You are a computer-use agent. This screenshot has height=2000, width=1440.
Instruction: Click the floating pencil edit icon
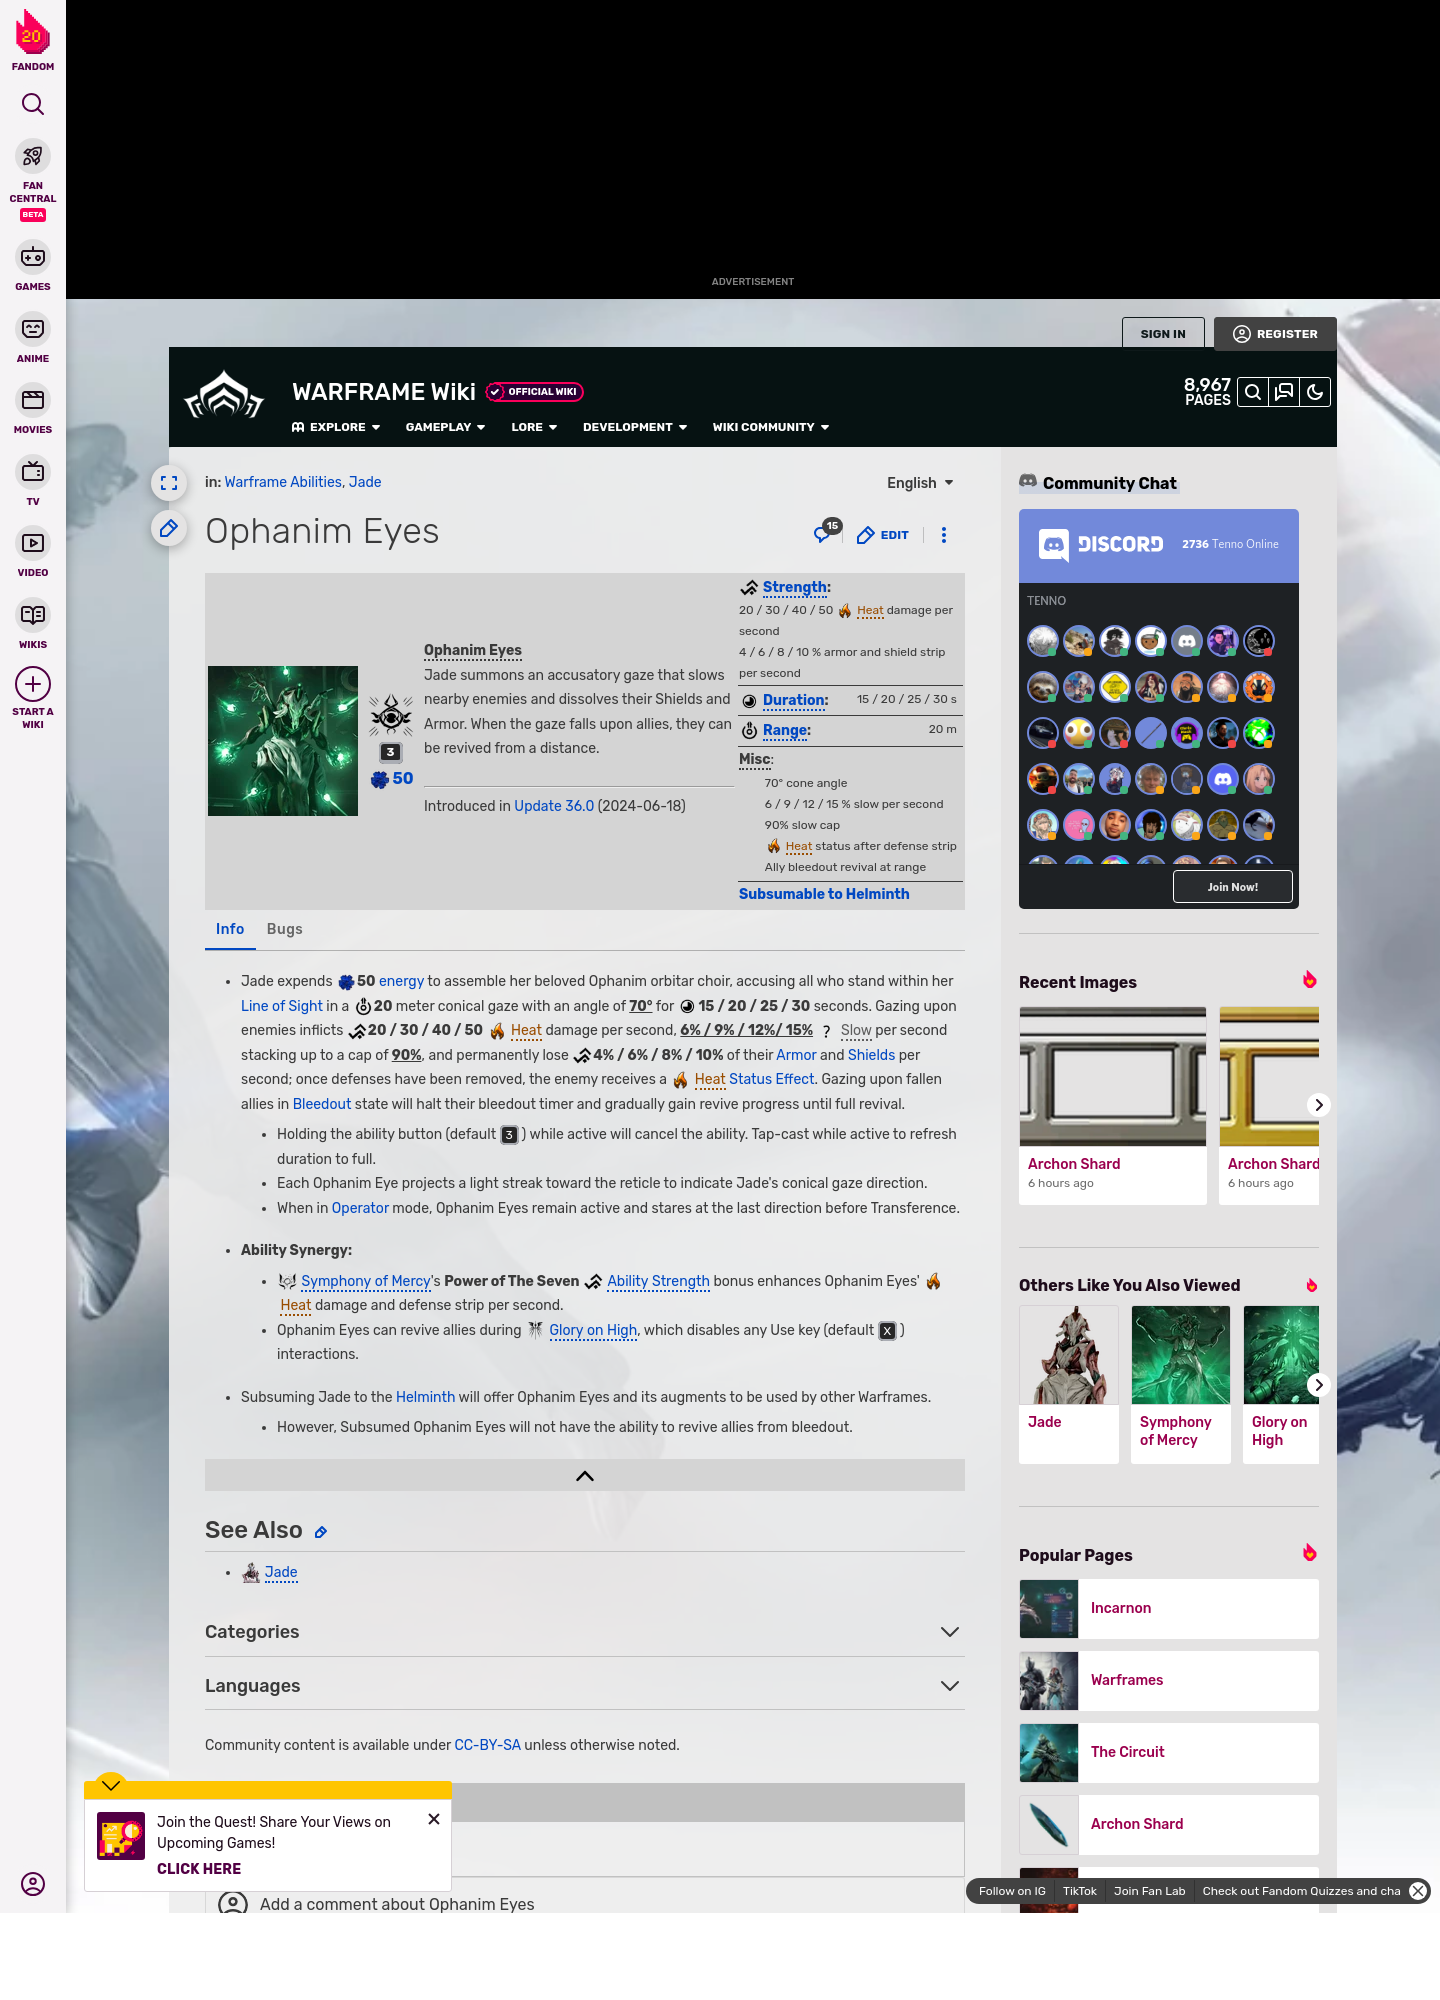(x=169, y=528)
